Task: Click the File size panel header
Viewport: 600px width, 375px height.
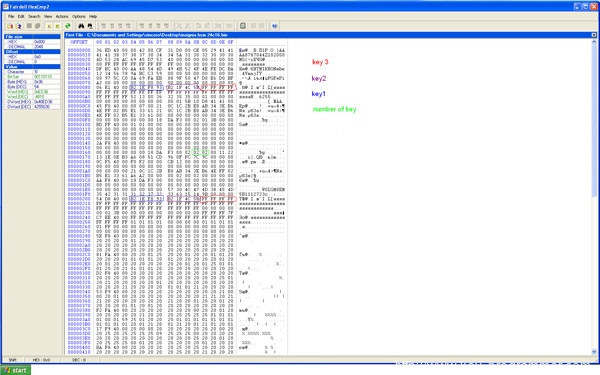Action: pyautogui.click(x=32, y=36)
